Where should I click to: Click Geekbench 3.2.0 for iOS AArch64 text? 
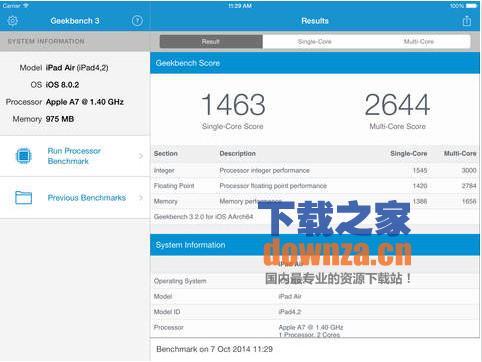203,217
